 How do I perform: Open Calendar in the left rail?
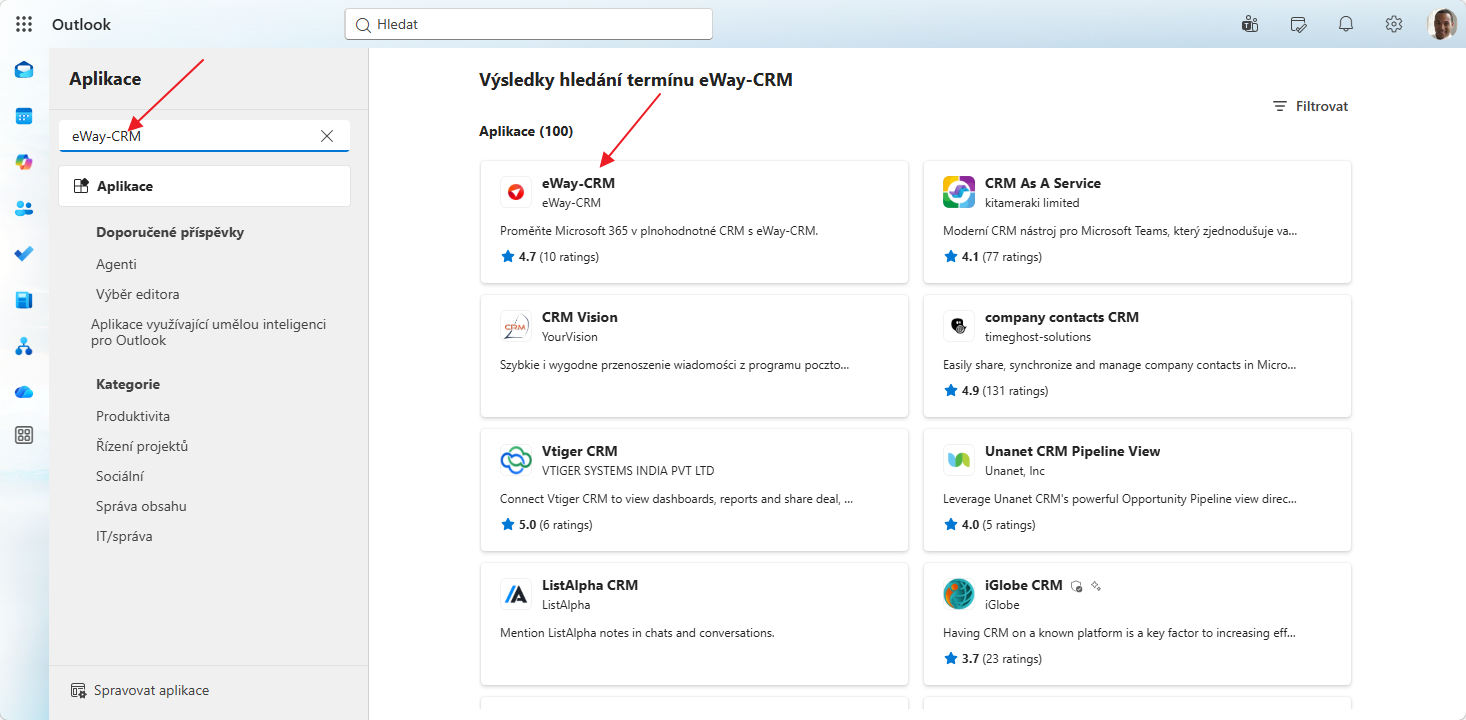coord(24,116)
